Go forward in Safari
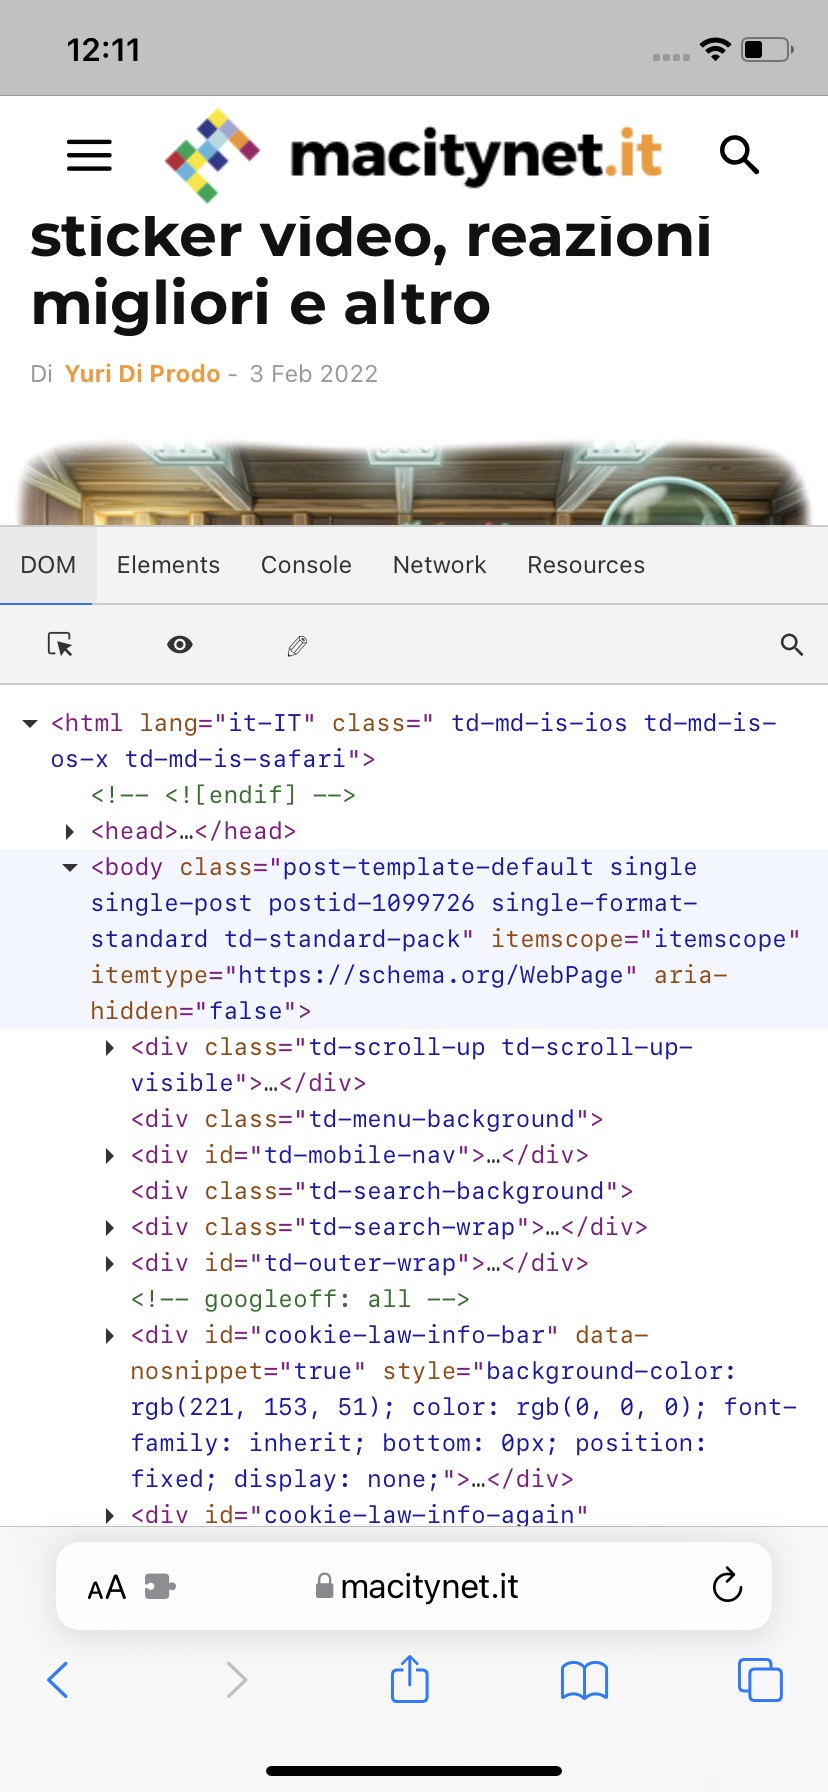Image resolution: width=828 pixels, height=1792 pixels. 236,1680
